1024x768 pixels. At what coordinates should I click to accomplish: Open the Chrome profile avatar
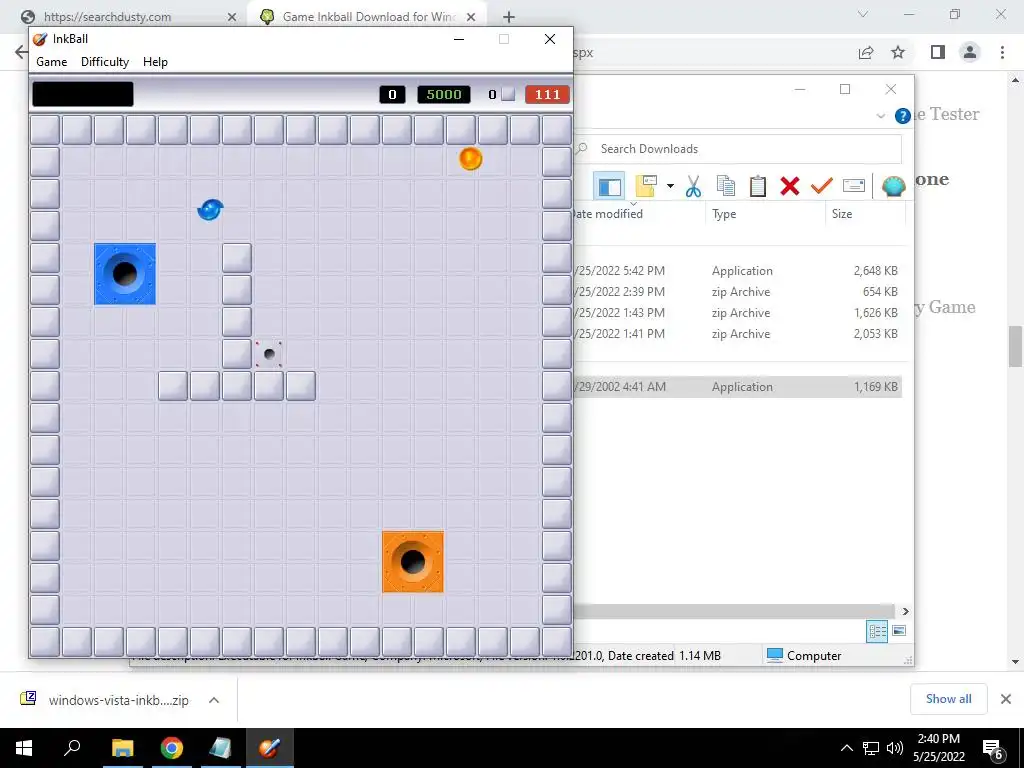coord(970,52)
